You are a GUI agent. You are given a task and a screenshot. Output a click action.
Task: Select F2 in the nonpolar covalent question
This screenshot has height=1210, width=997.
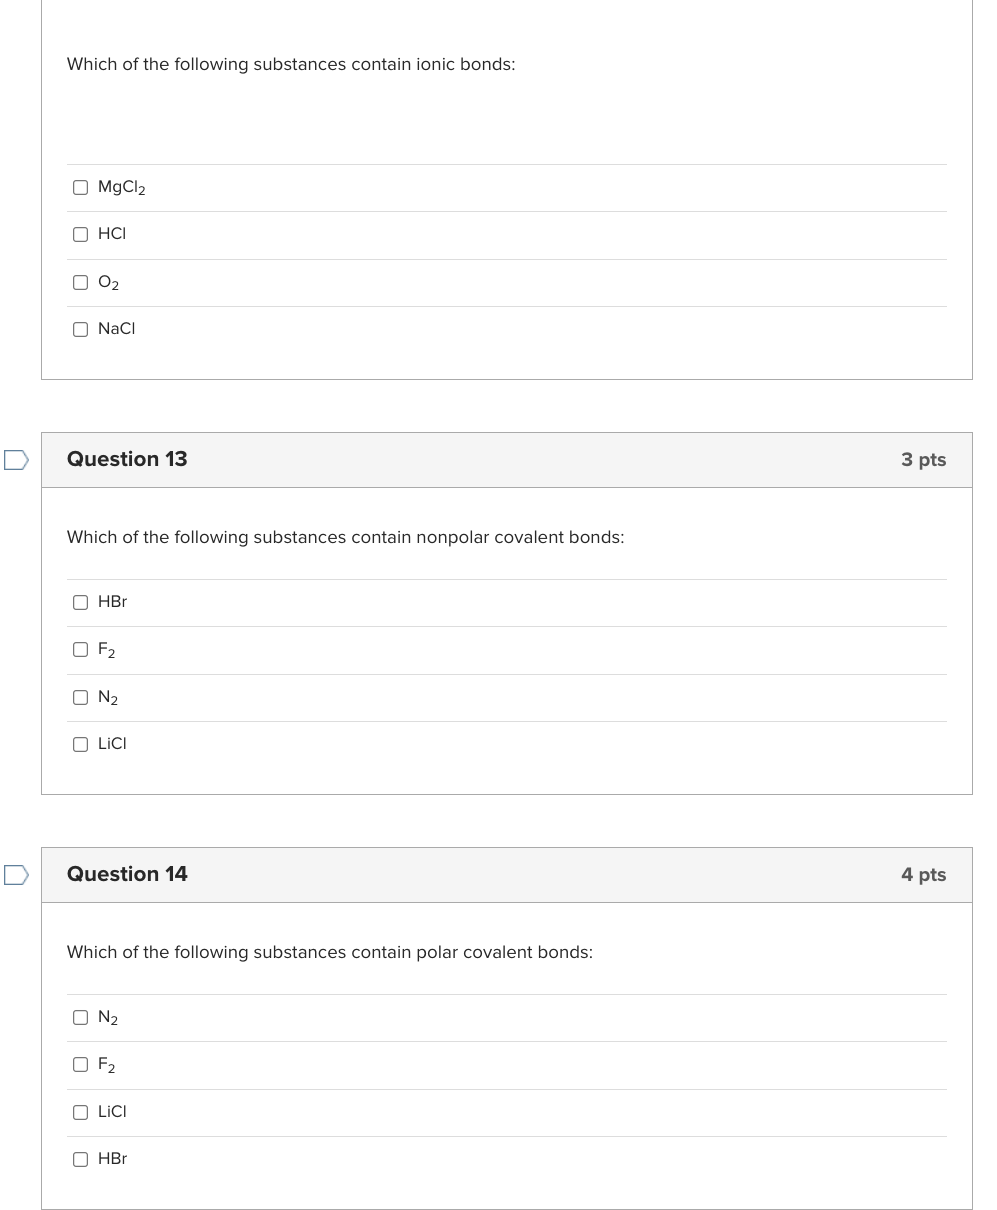[80, 649]
